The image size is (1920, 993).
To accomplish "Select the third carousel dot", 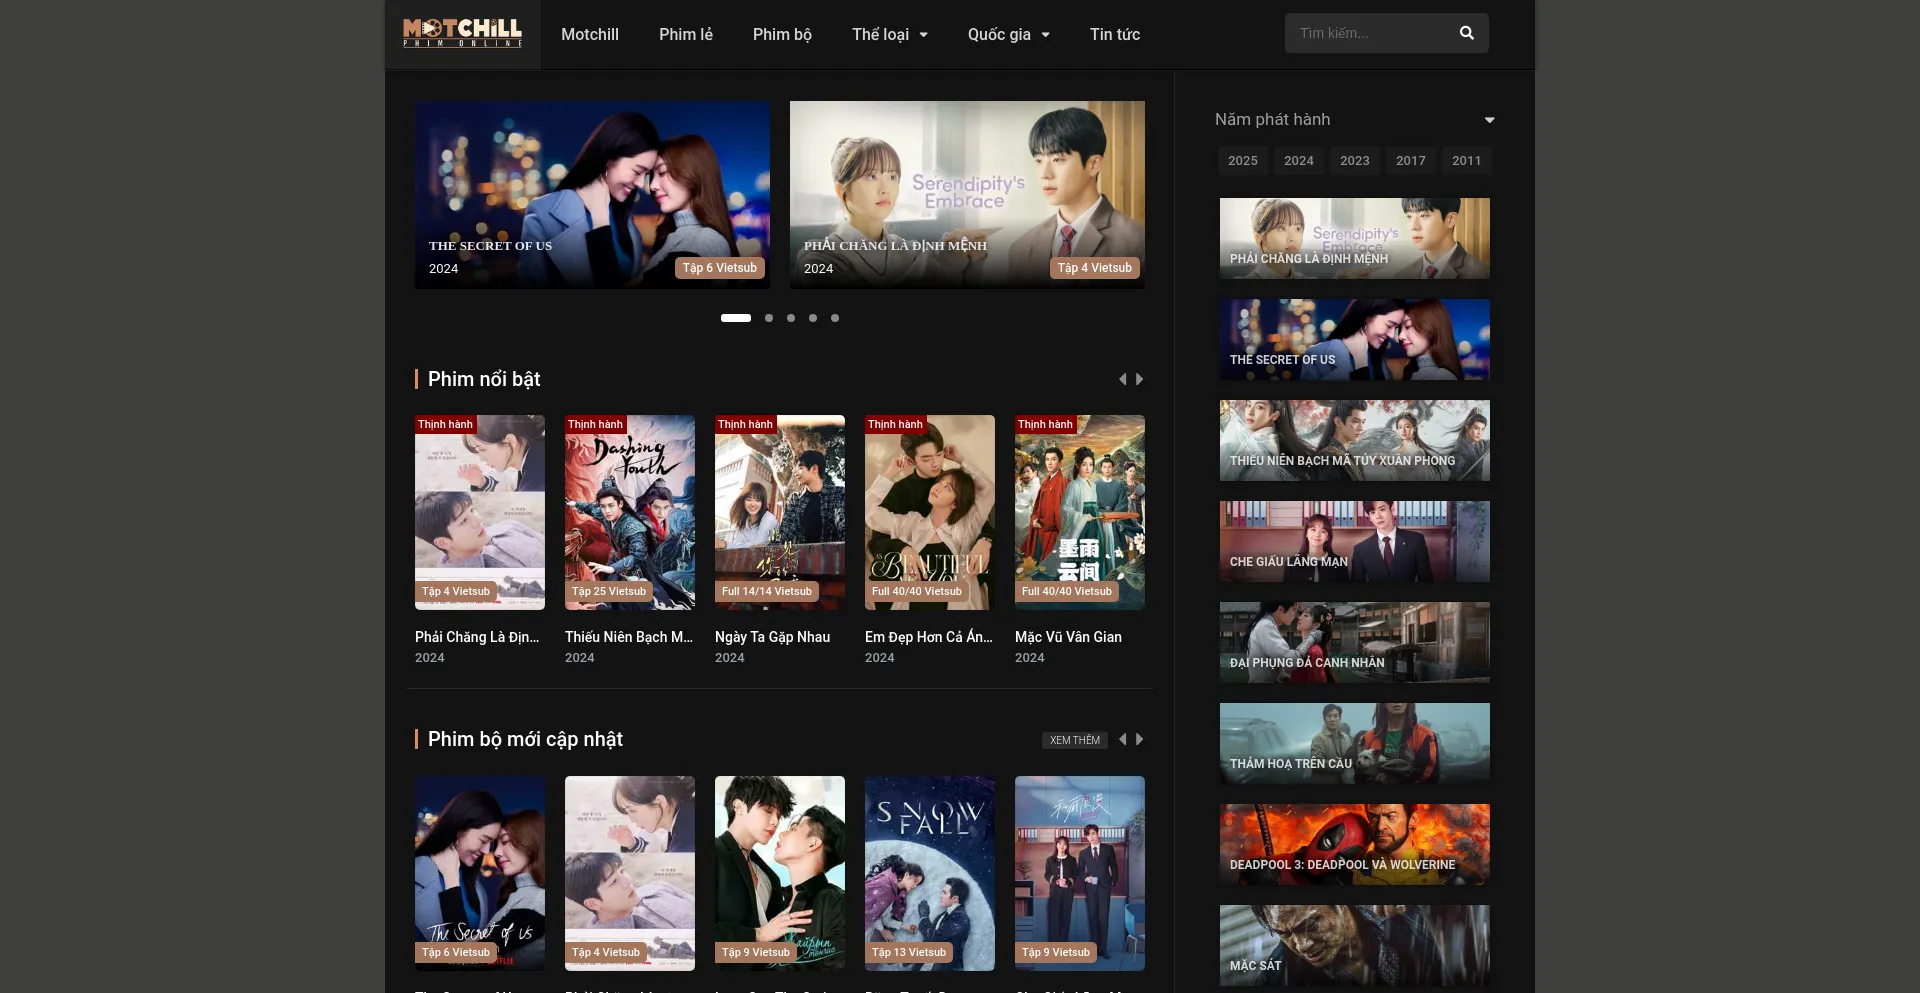I will [x=791, y=318].
